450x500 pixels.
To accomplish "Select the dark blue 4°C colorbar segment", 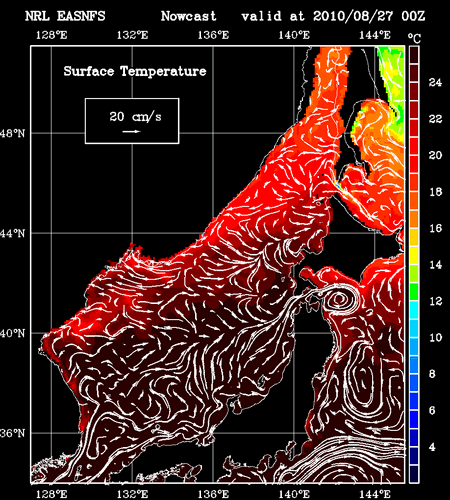I will 414,438.
